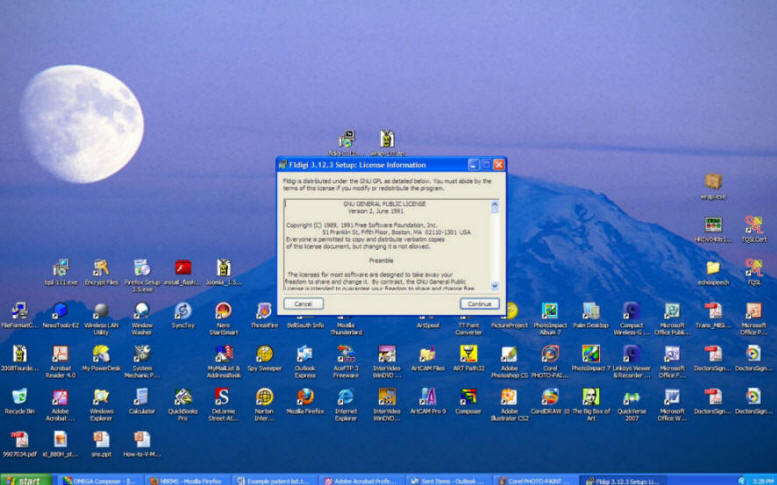The height and width of the screenshot is (485, 777).
Task: Select the Adobe Illustrator CS2 icon
Action: coord(509,405)
